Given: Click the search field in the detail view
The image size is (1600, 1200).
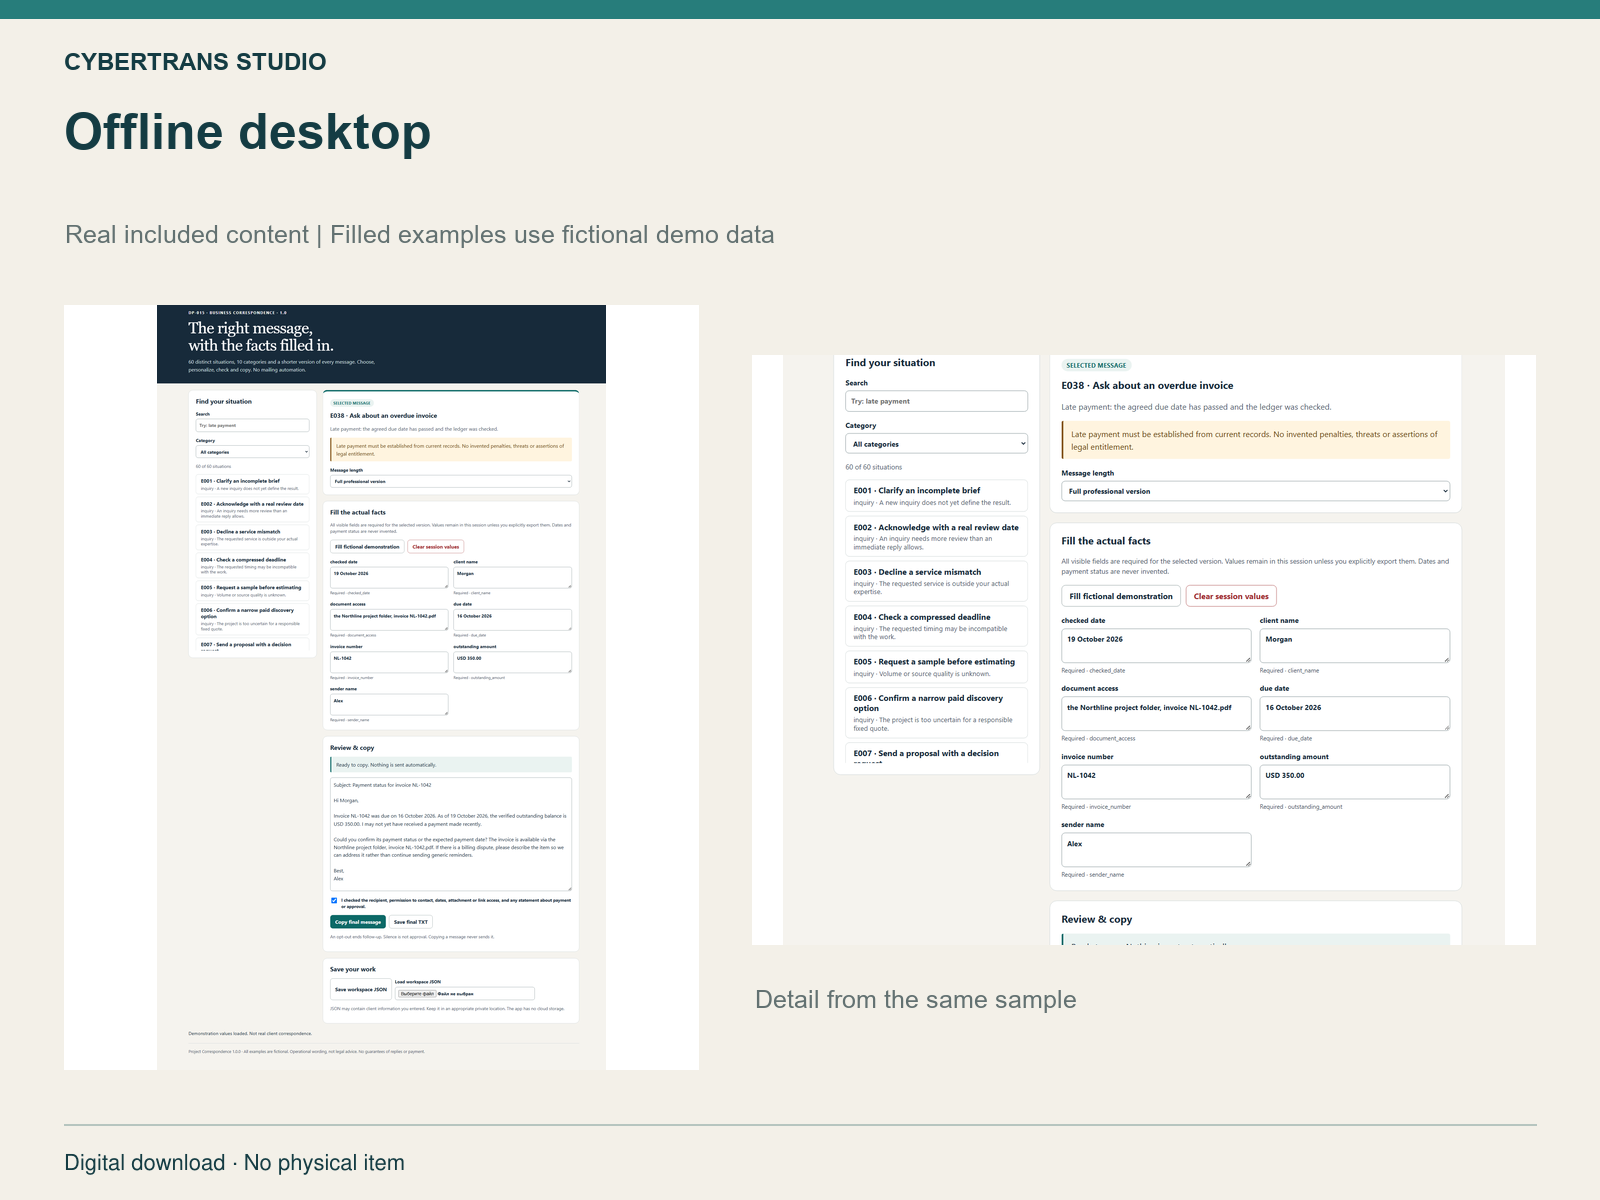Looking at the screenshot, I should coord(936,401).
